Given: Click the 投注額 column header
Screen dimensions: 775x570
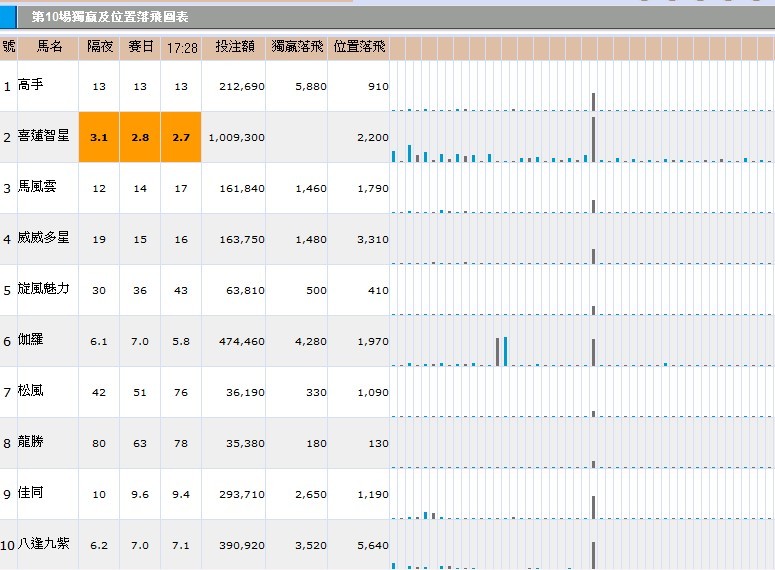Looking at the screenshot, I should coord(234,47).
